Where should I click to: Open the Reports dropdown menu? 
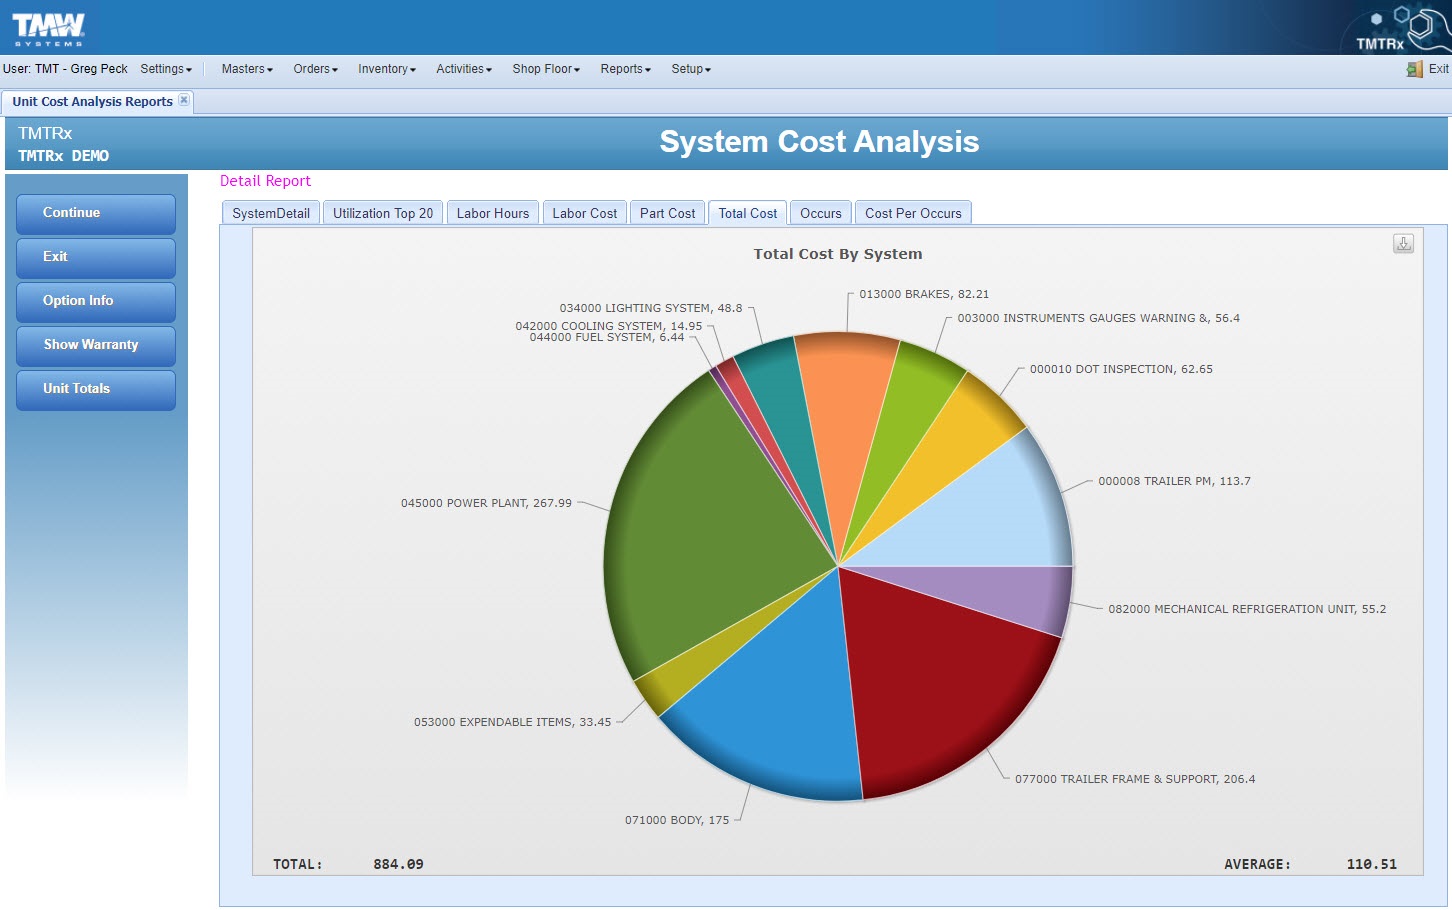pos(625,69)
